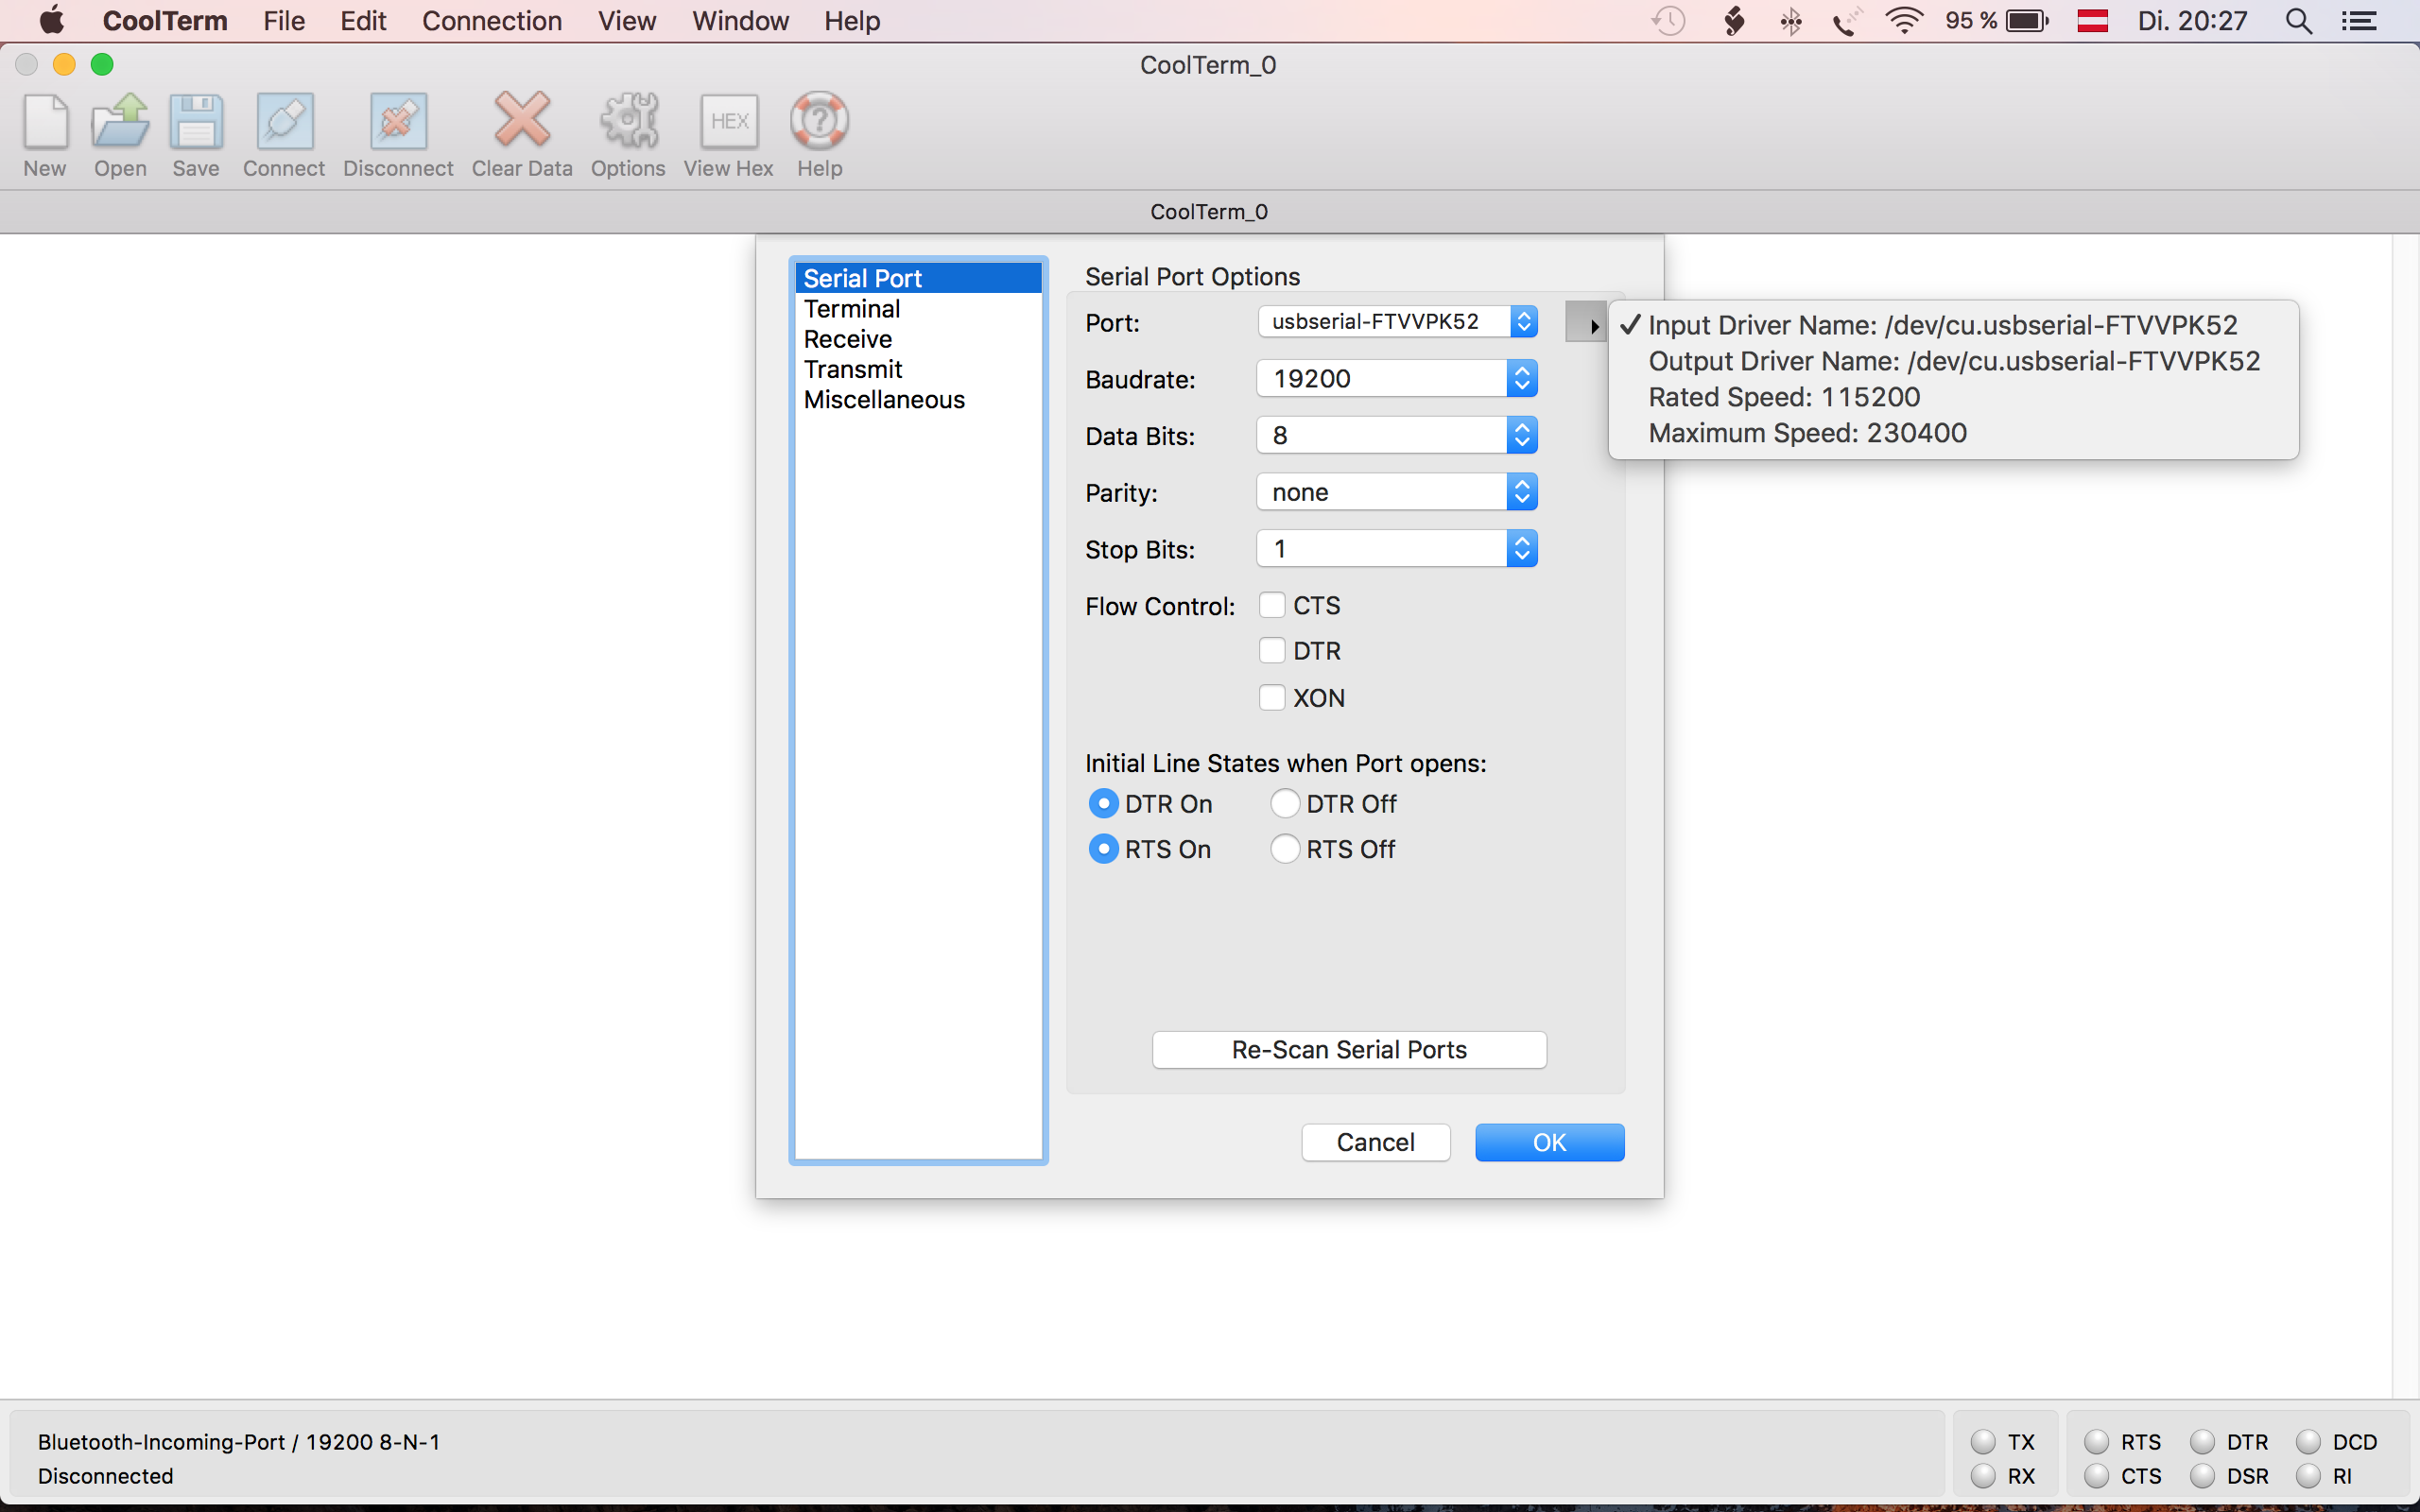Click the Connect plug icon
This screenshot has height=1512, width=2420.
point(284,122)
